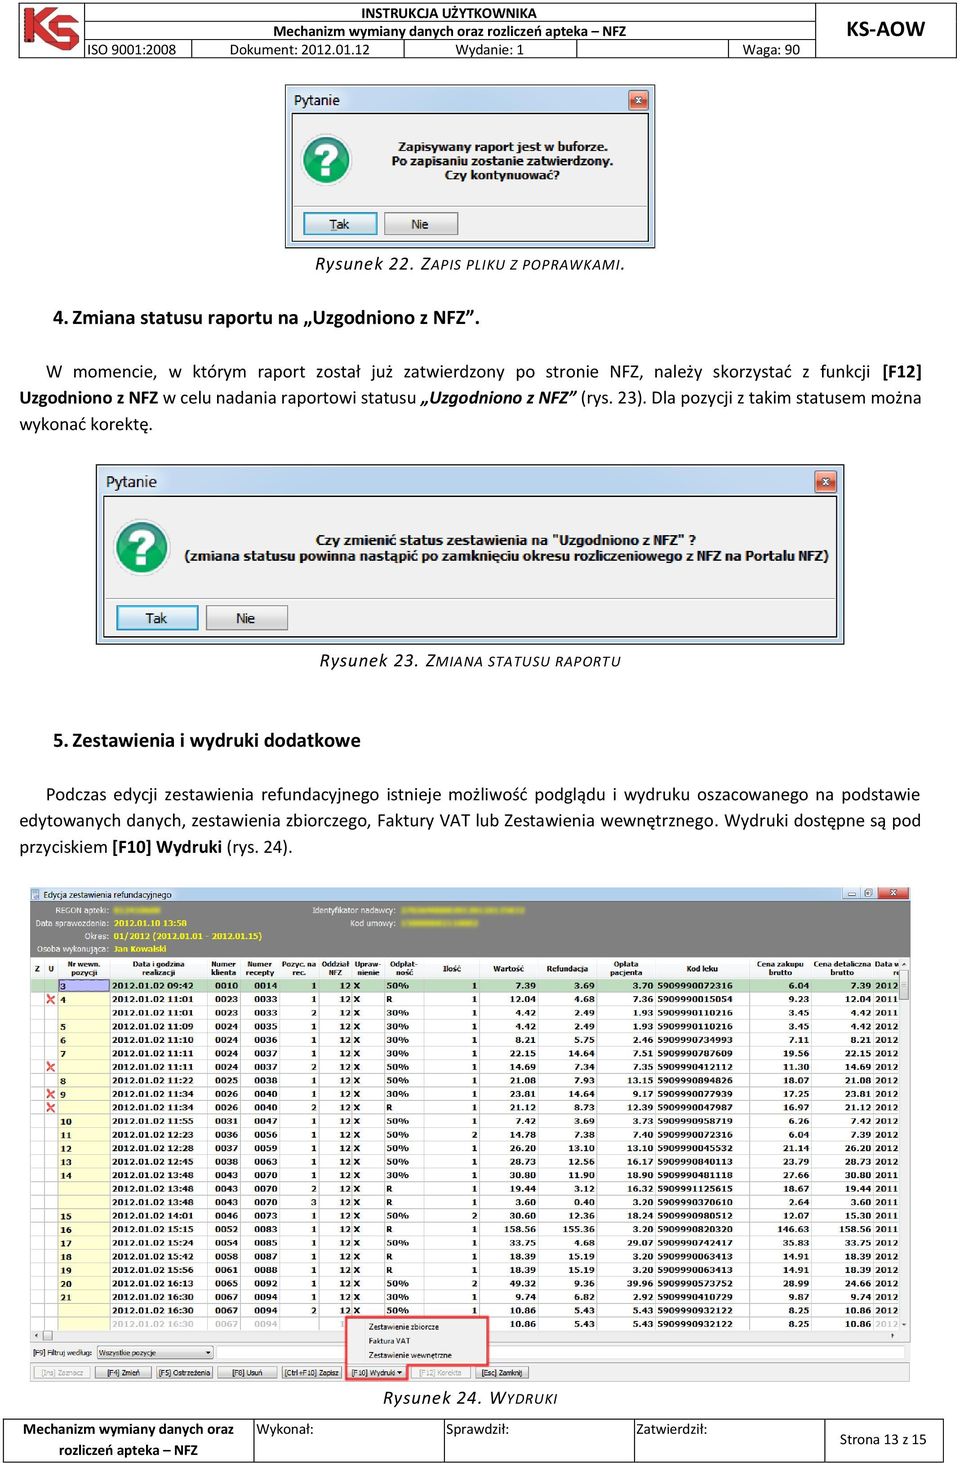Click the [F4] Zmień button
This screenshot has width=960, height=1463.
click(x=124, y=1373)
